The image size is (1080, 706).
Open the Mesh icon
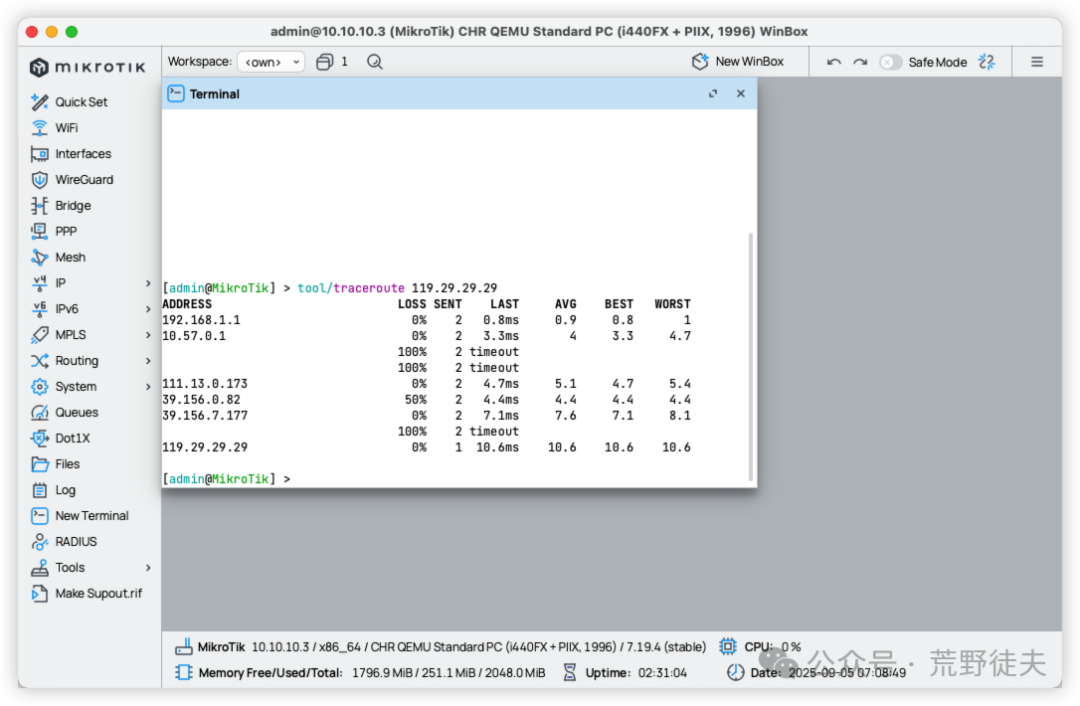tap(39, 257)
